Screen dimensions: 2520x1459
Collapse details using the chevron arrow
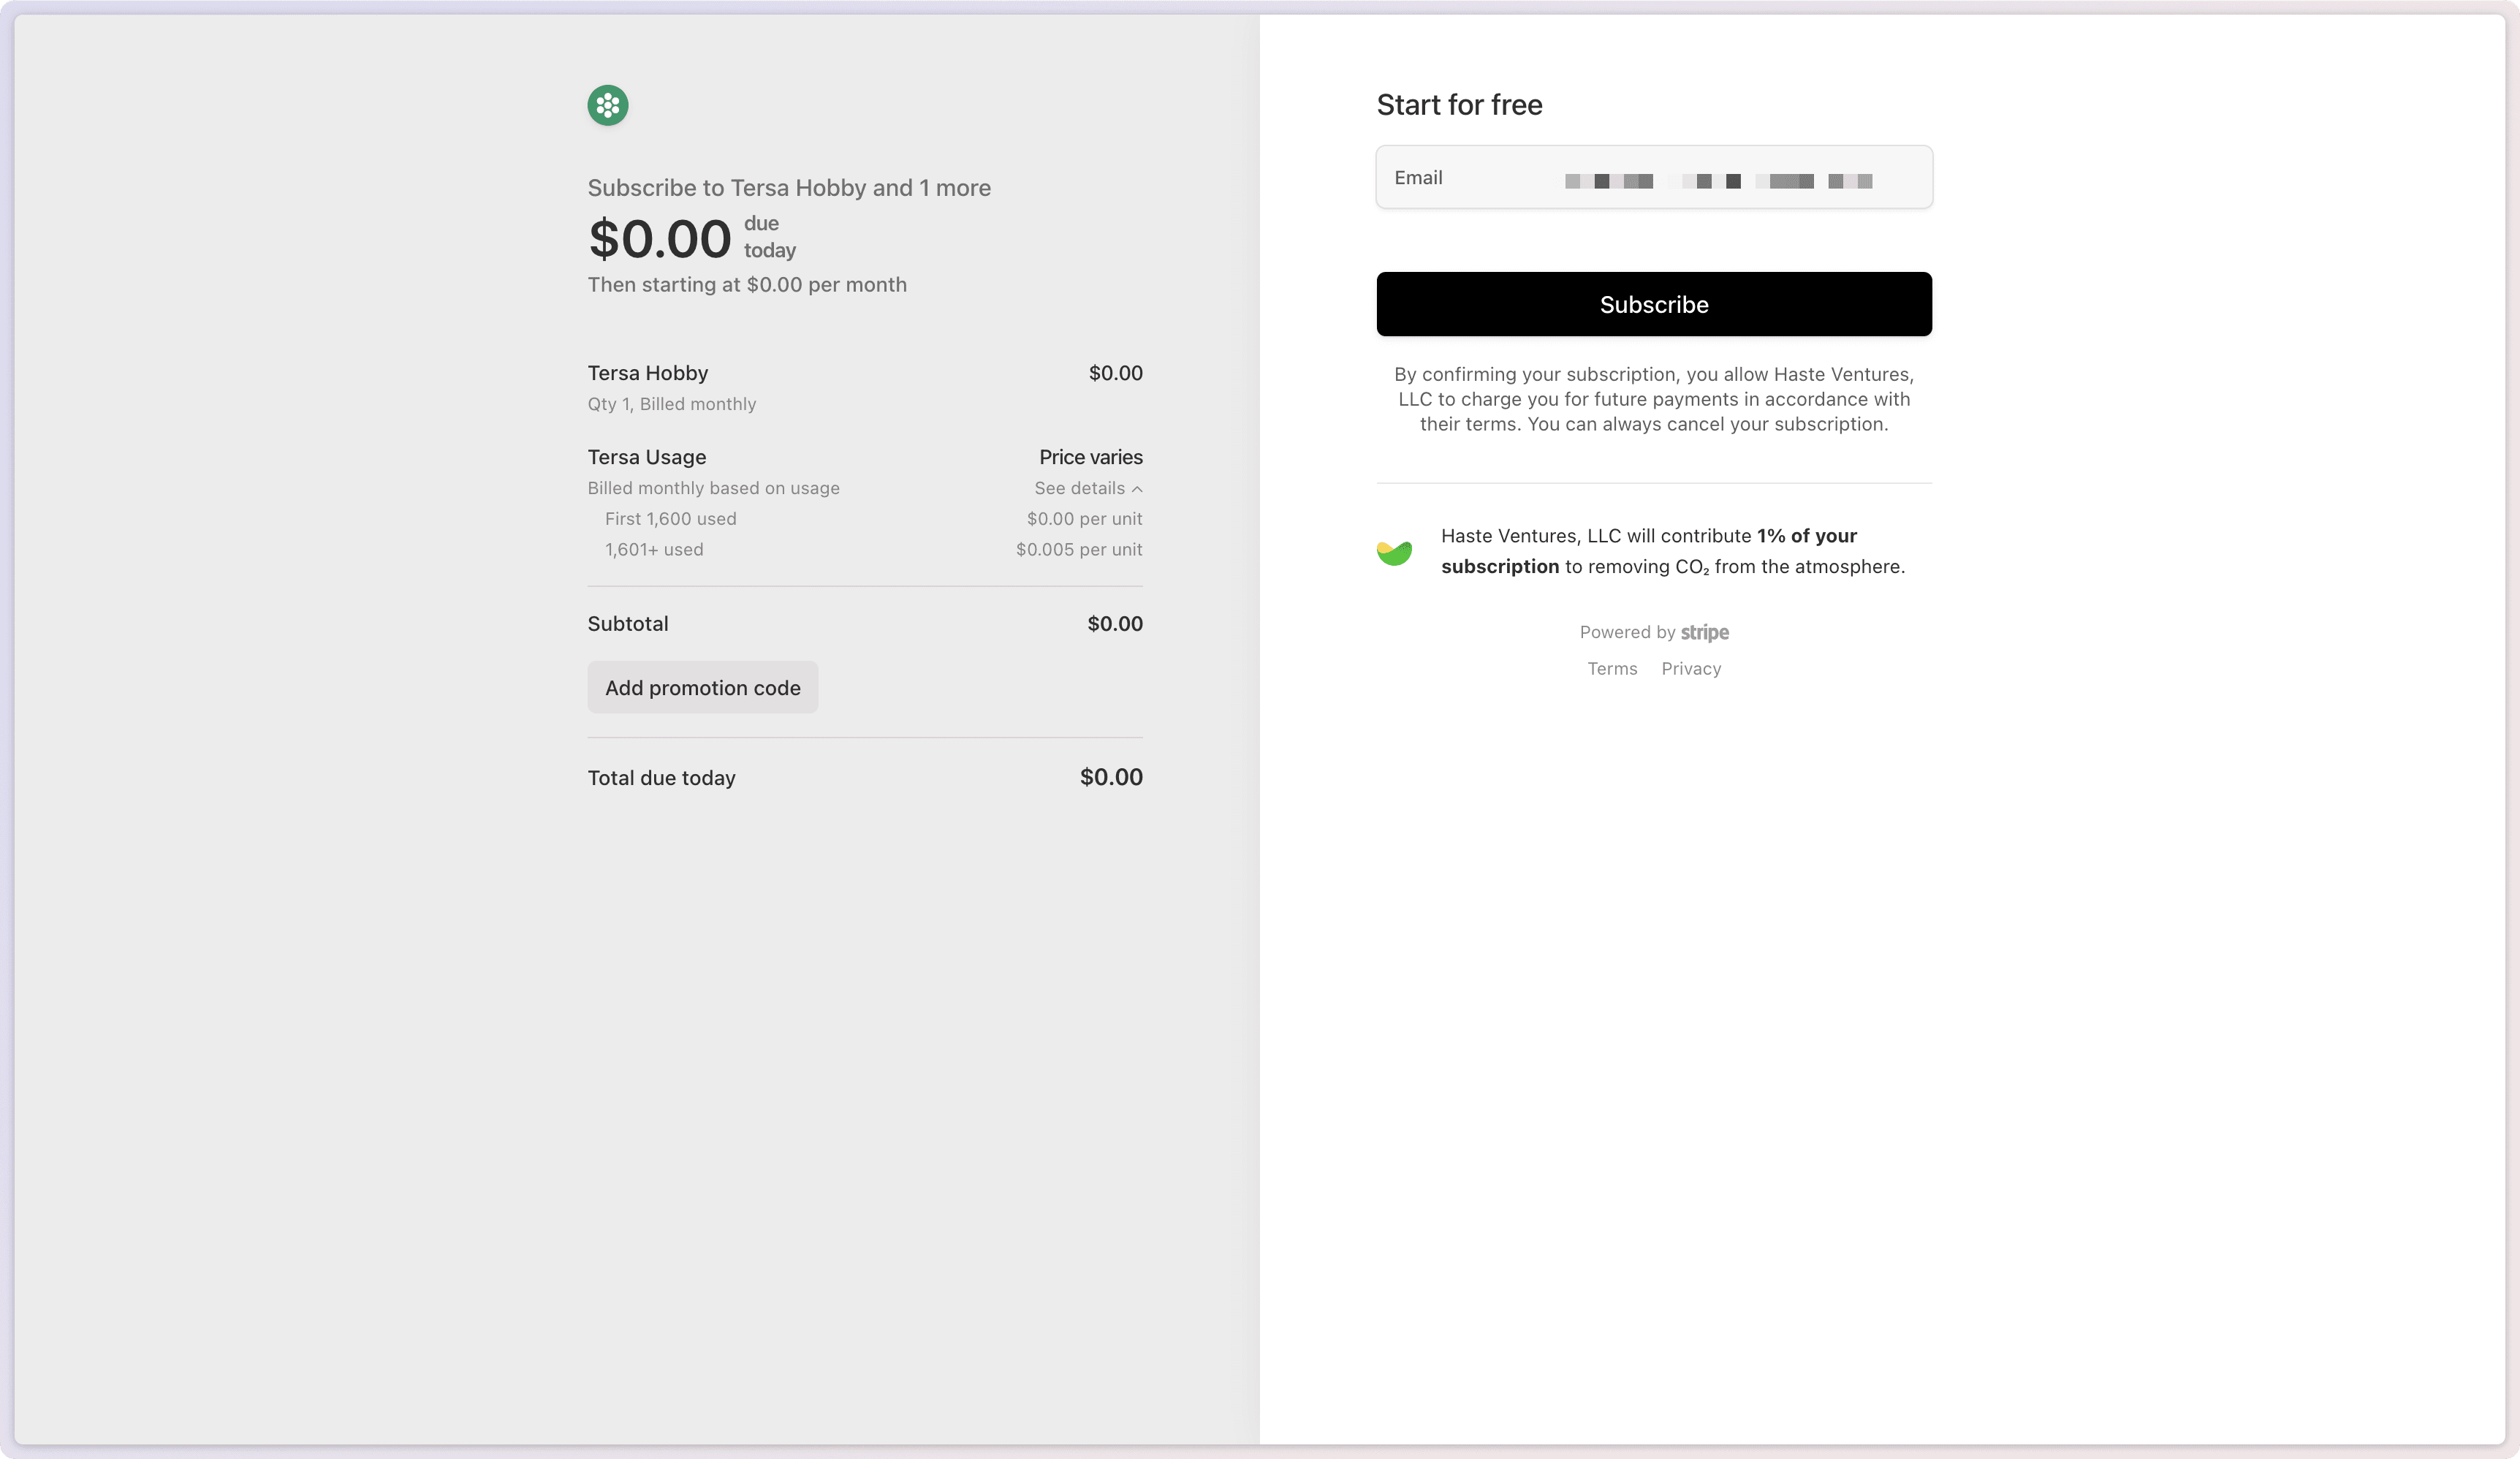1137,489
